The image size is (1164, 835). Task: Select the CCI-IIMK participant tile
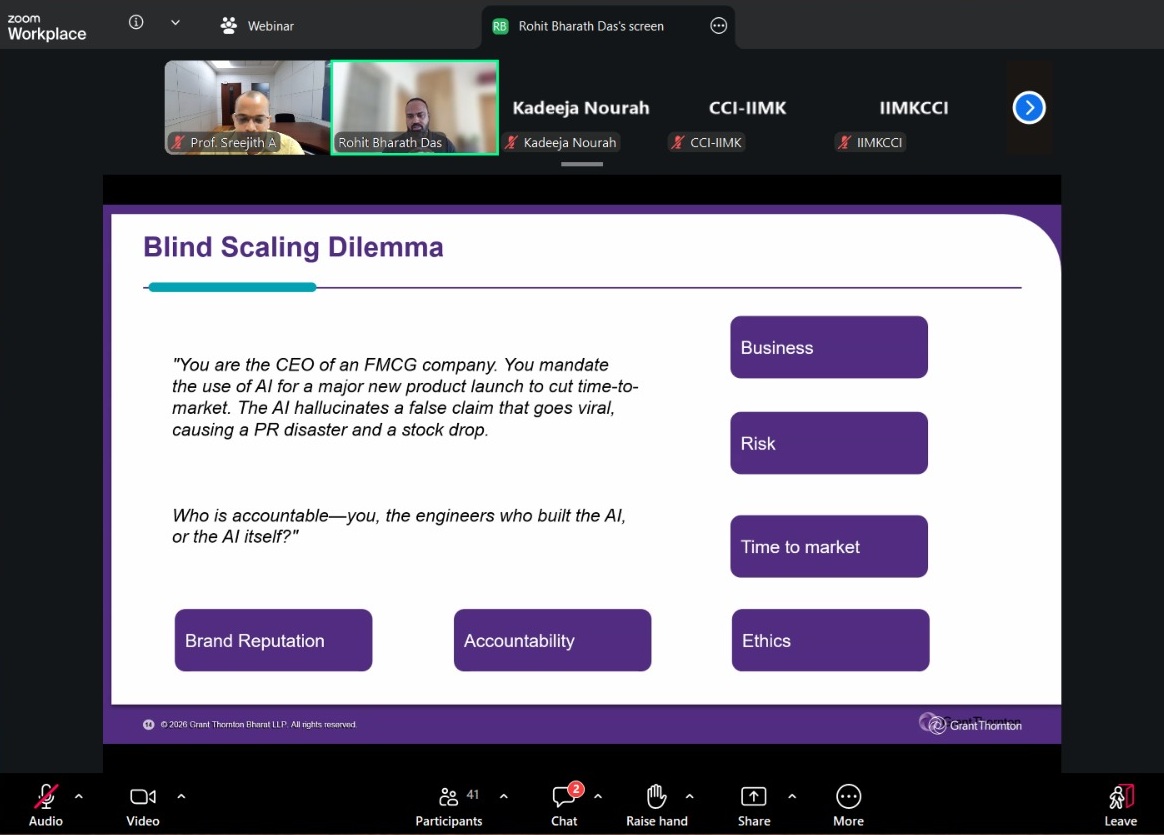pos(747,108)
